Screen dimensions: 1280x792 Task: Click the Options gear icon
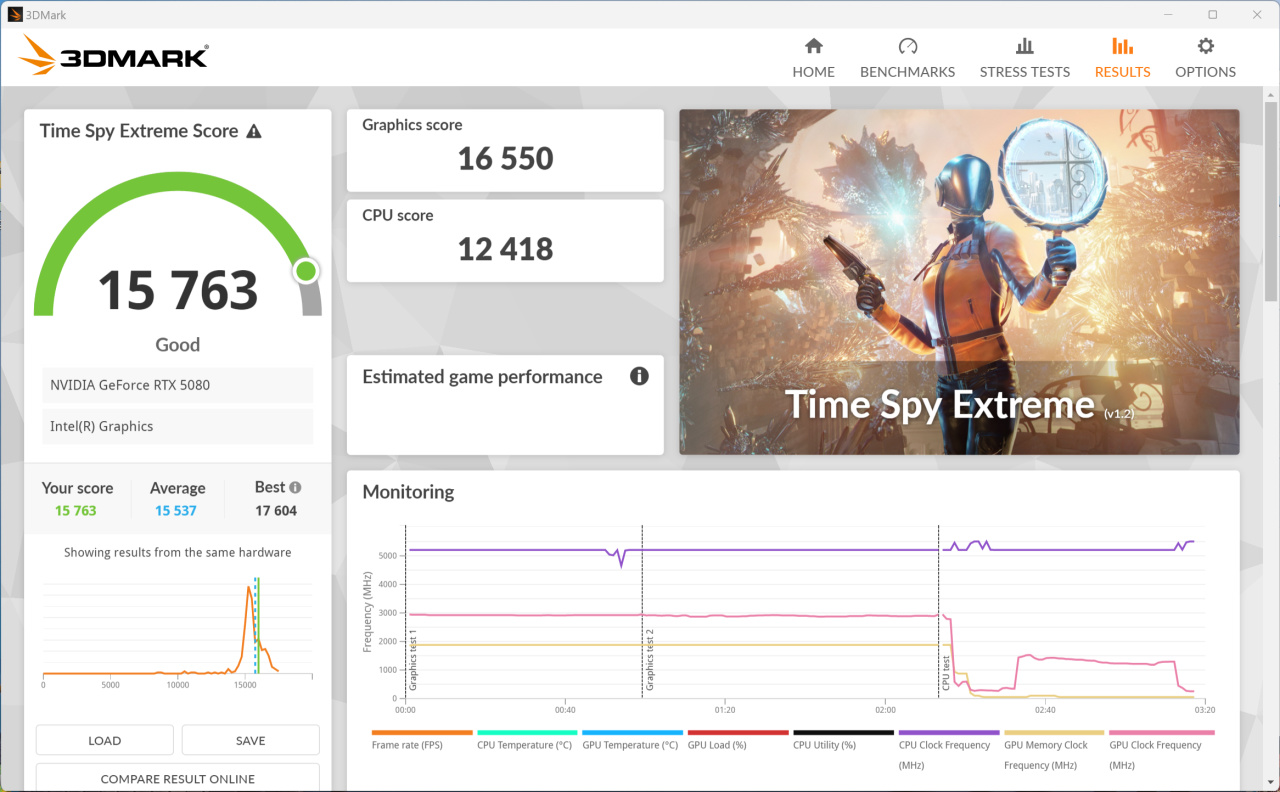point(1205,46)
